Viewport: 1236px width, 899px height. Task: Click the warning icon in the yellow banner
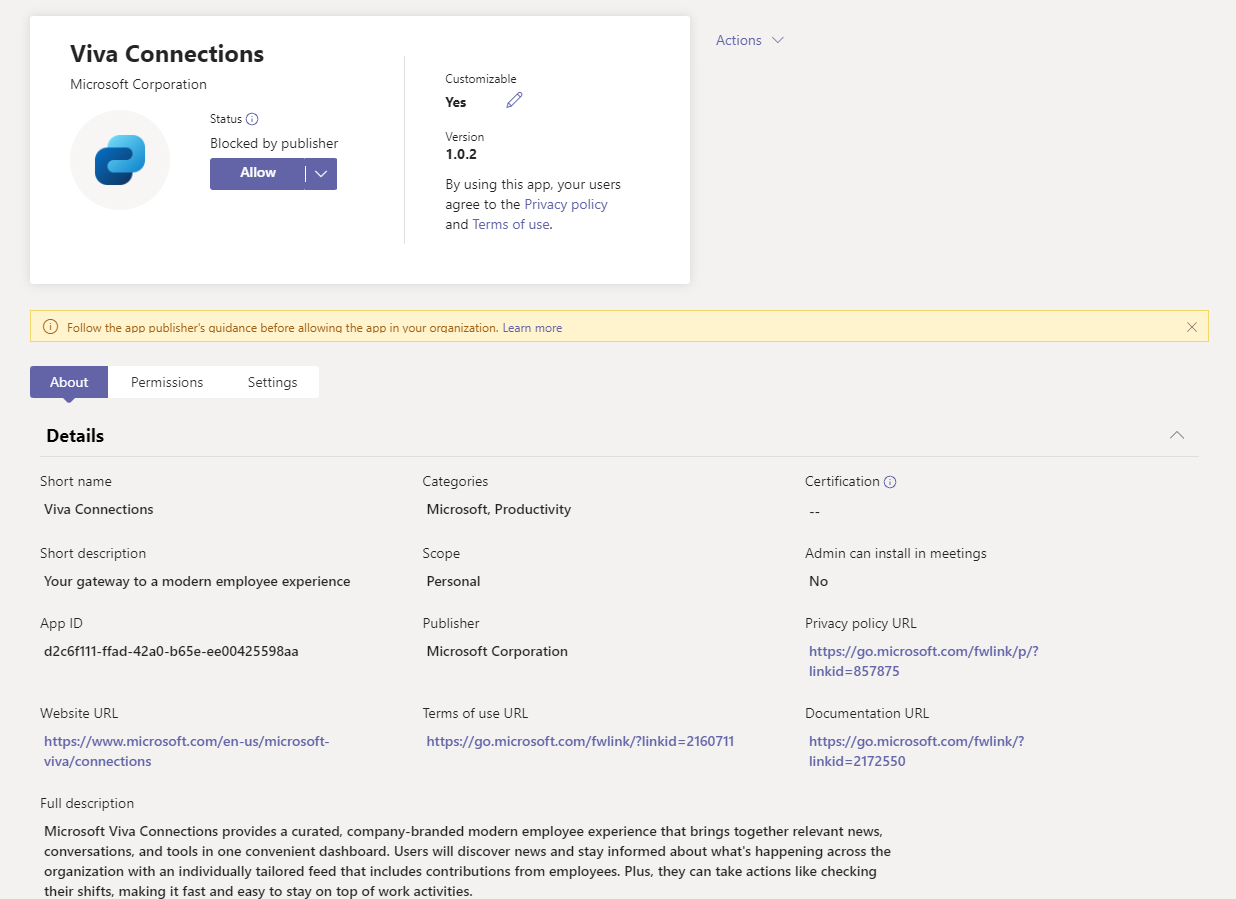click(x=49, y=326)
